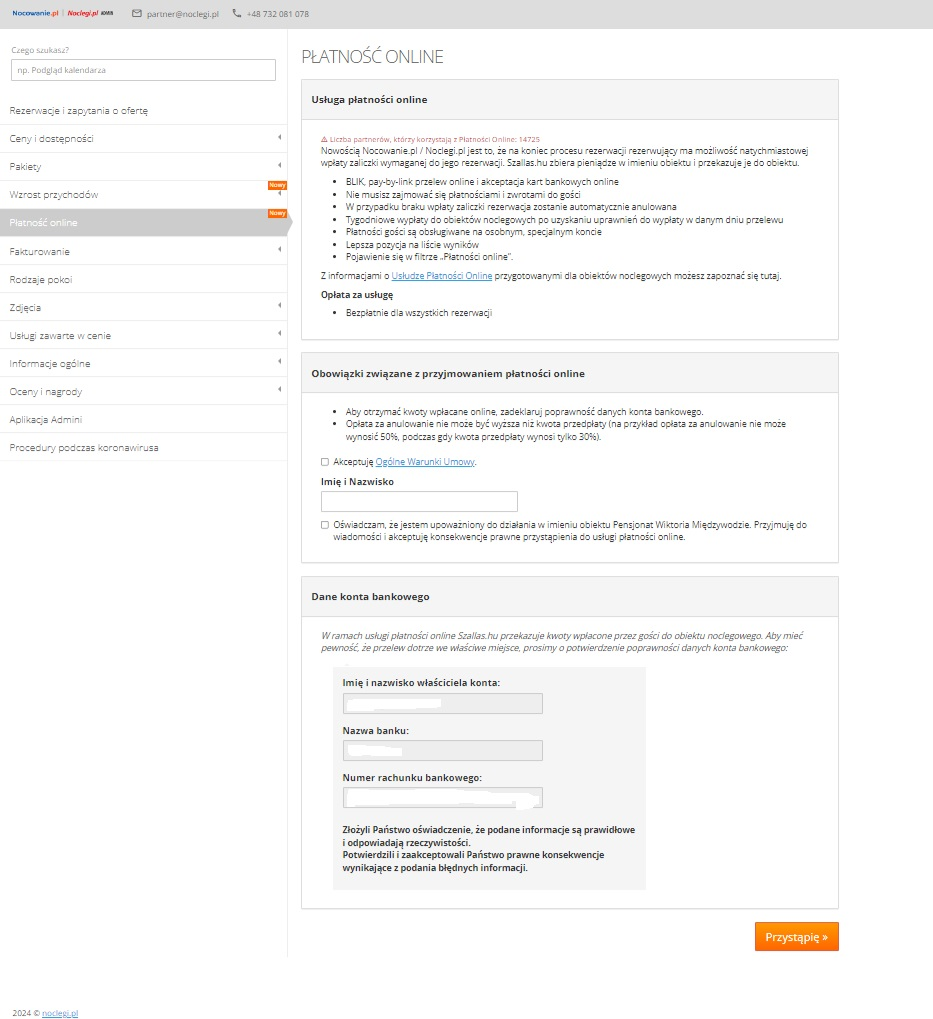
Task: Click the Imię i Nazwisko text field
Action: pyautogui.click(x=419, y=501)
